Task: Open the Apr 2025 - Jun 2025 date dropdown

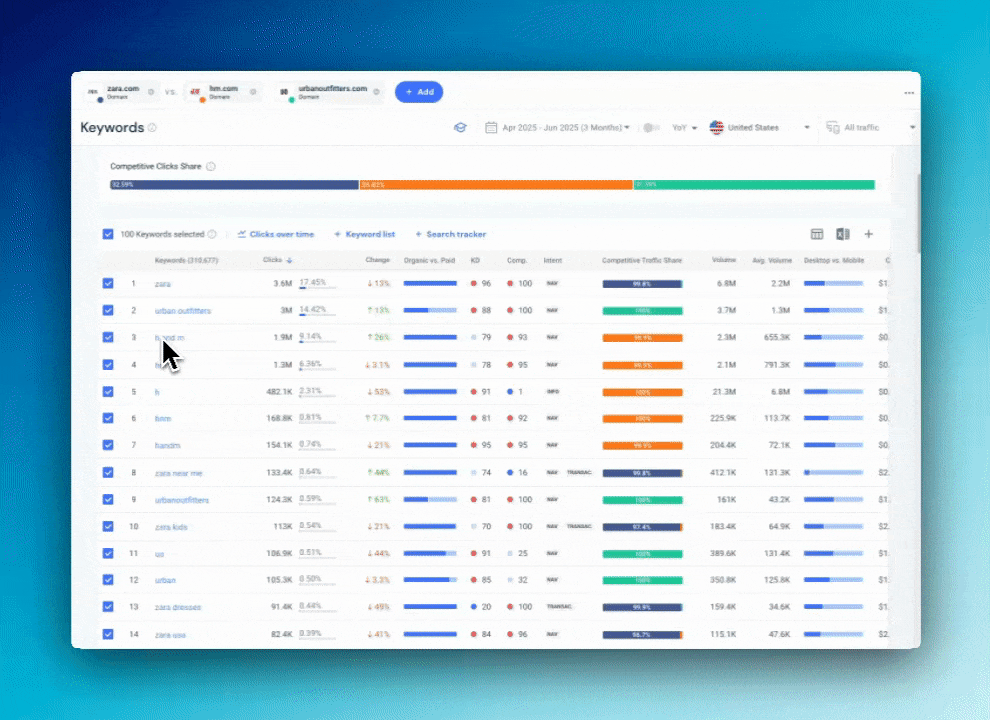Action: point(566,128)
